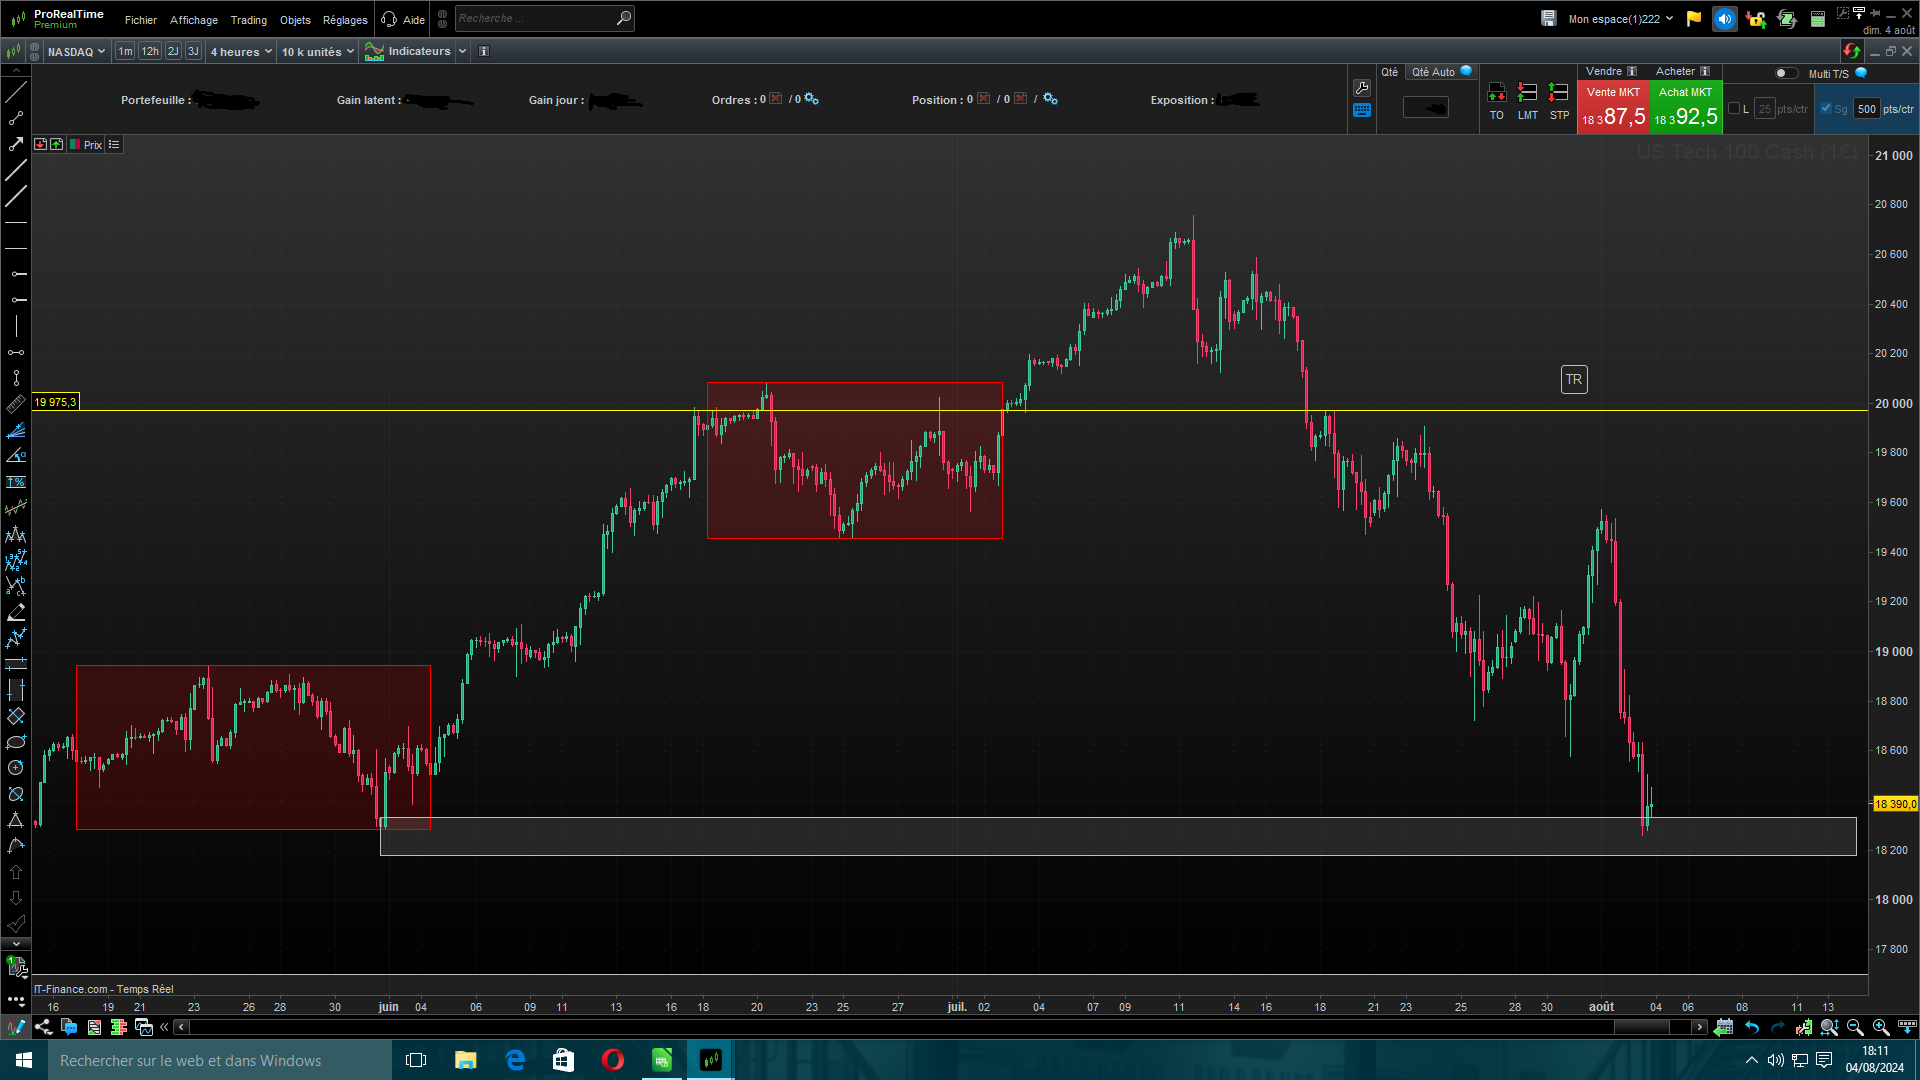Click the zoom out magnifier icon
Image resolution: width=1920 pixels, height=1080 pixels.
(1855, 1027)
